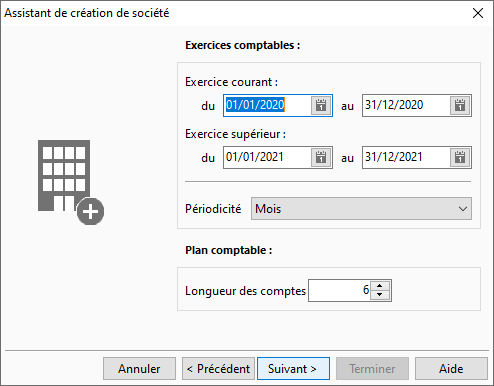
Task: Open calendar picker for 01/01/2021 start date
Action: point(321,157)
